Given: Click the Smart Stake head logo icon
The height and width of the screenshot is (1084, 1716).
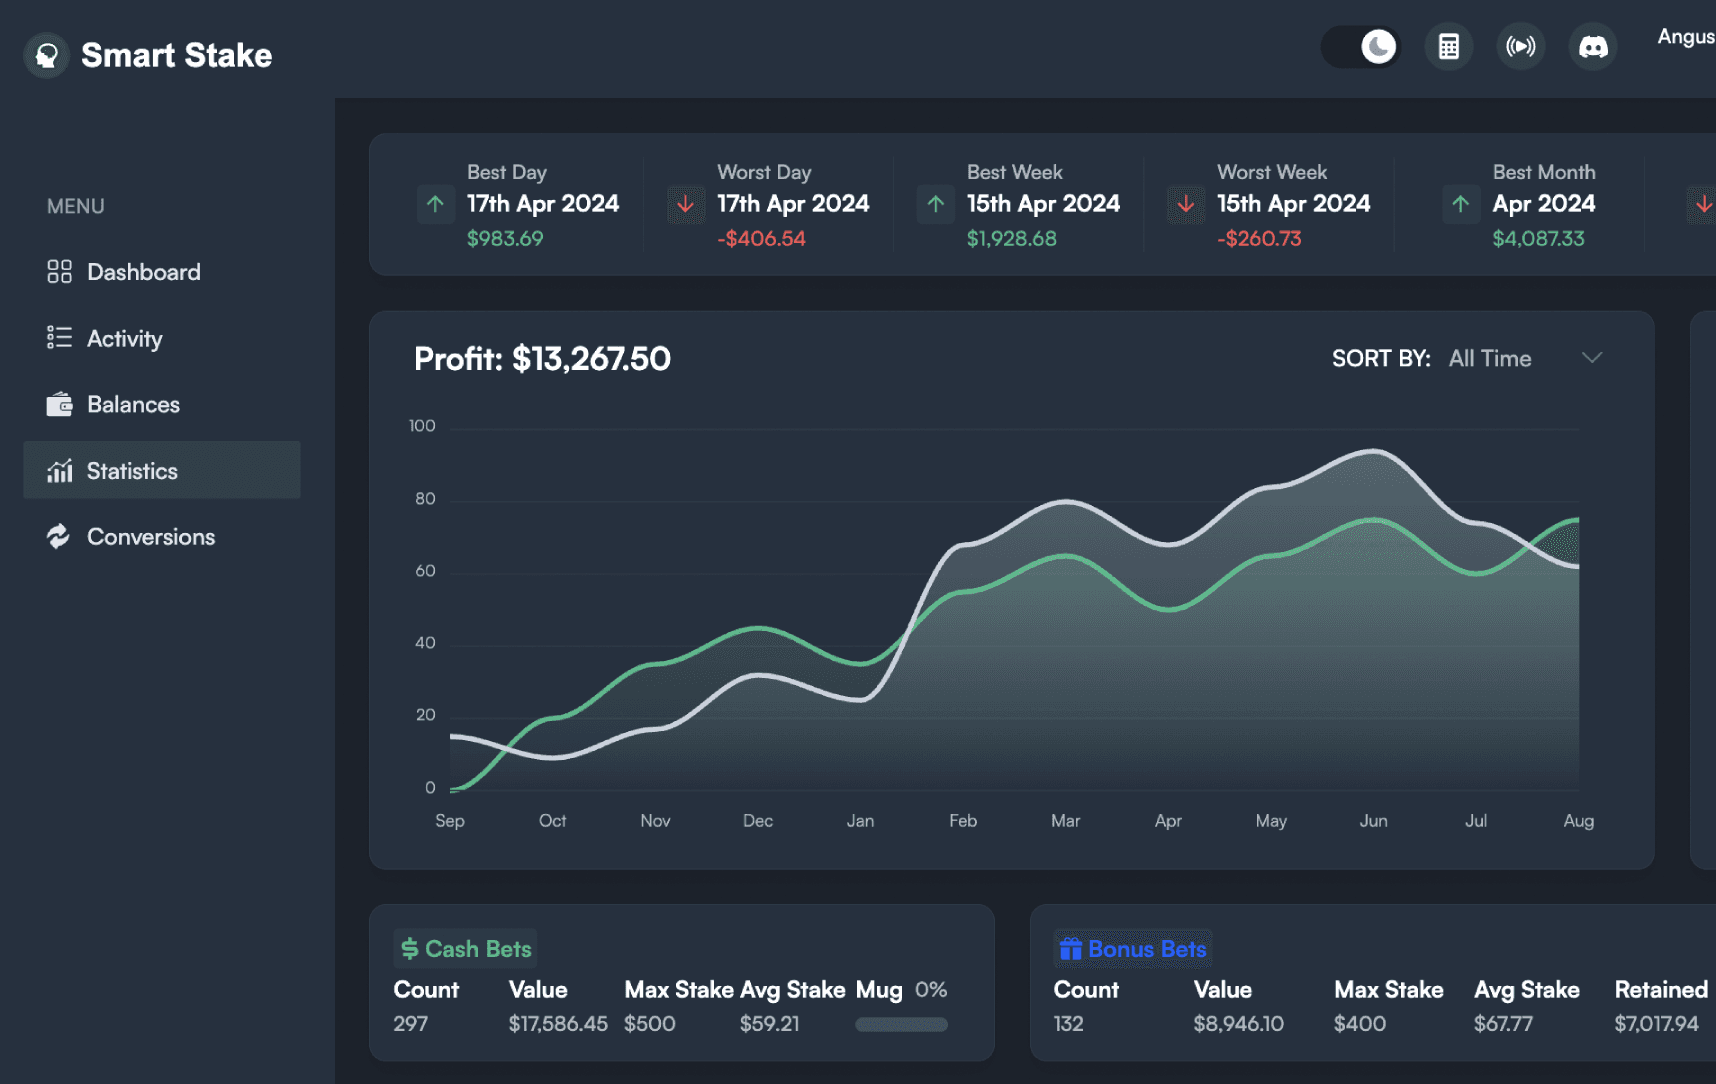Looking at the screenshot, I should [x=46, y=55].
